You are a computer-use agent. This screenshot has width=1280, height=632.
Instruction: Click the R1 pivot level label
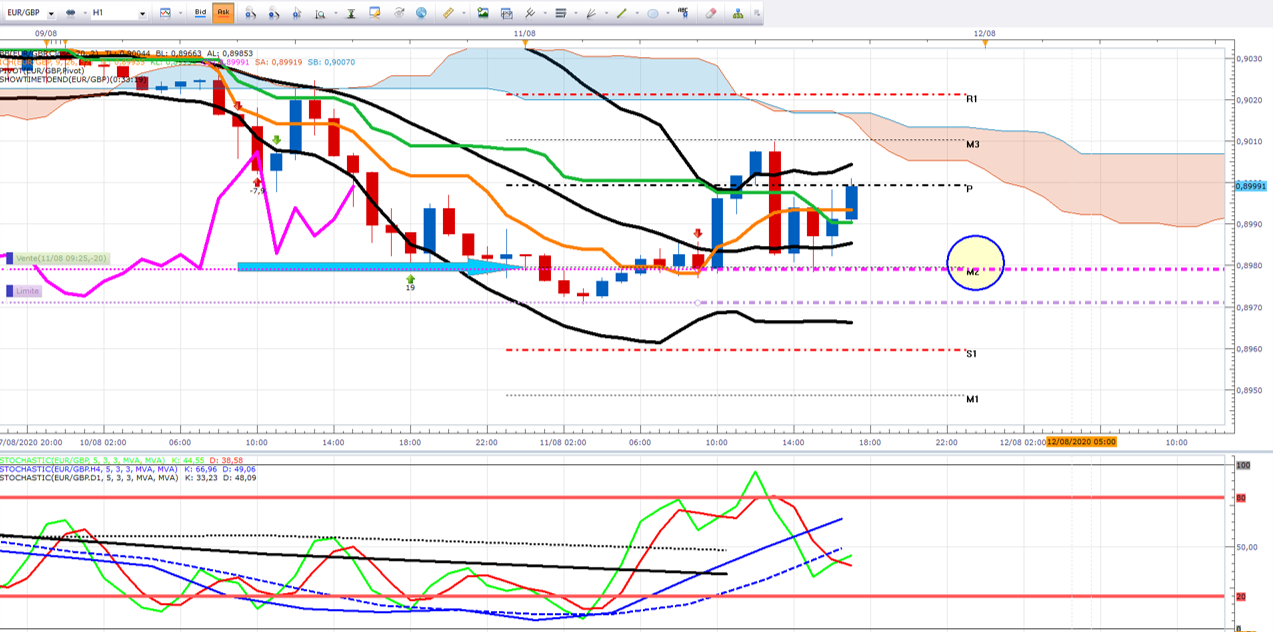point(971,99)
